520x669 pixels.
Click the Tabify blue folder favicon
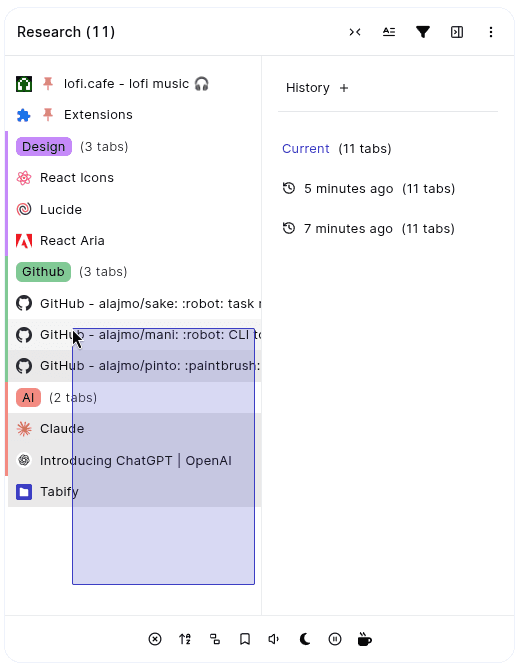click(x=24, y=492)
